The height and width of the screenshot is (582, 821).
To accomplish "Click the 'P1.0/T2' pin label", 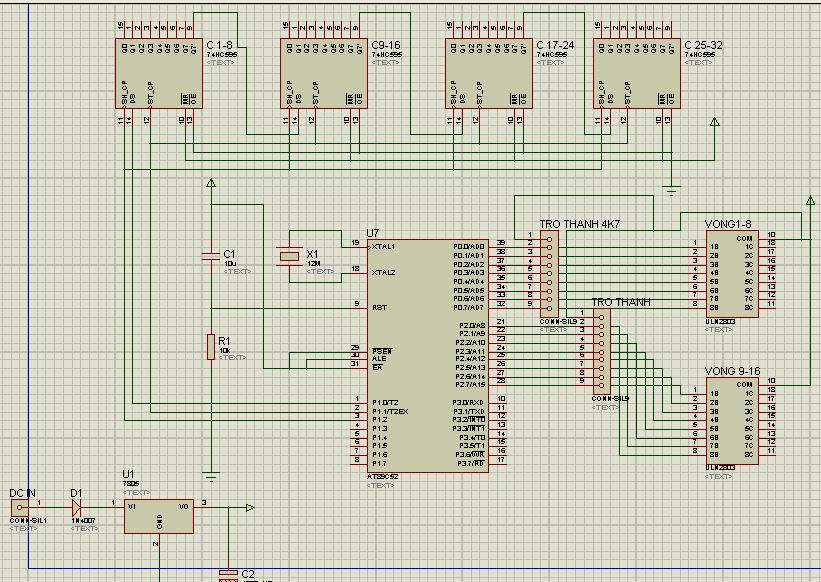I will click(x=385, y=403).
